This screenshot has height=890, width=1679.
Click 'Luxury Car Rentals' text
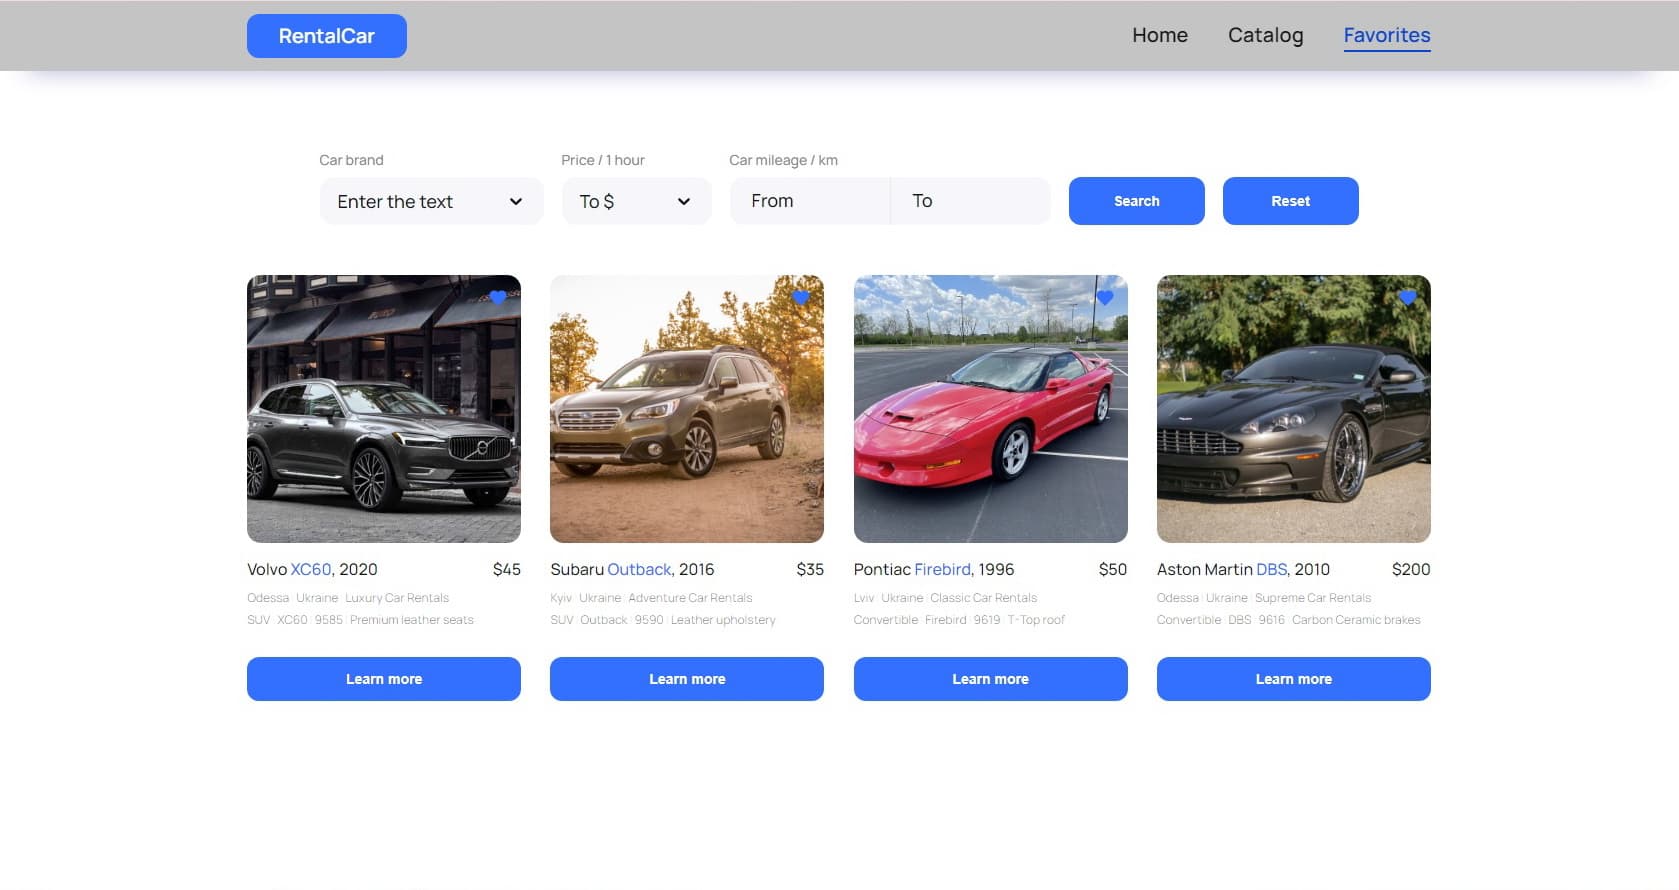397,598
